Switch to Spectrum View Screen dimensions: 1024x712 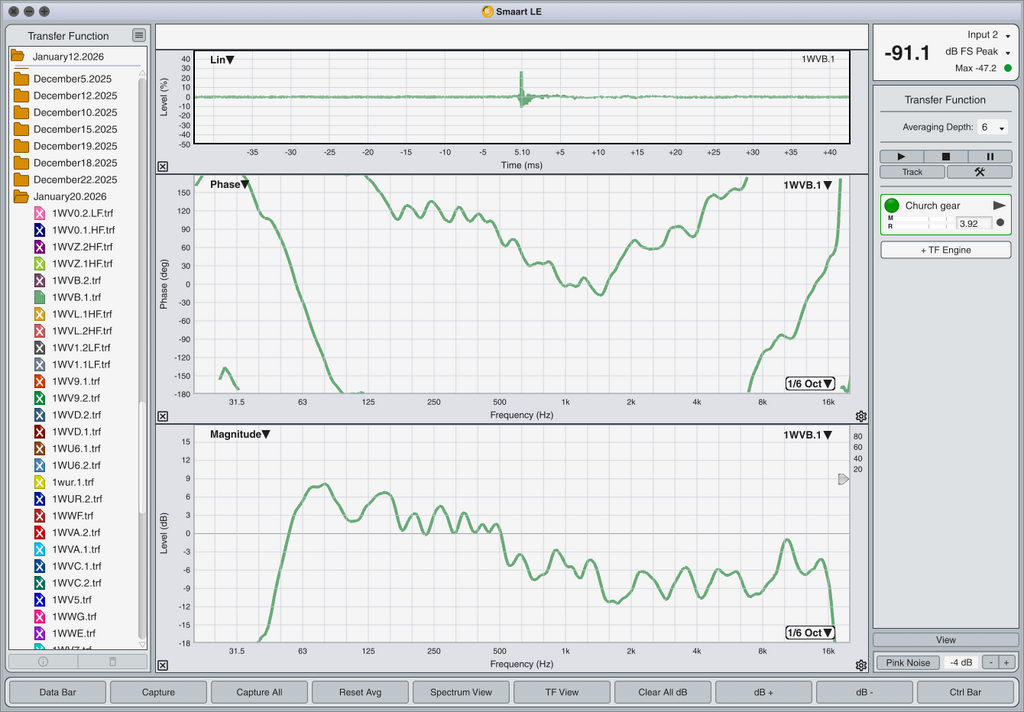[x=461, y=692]
